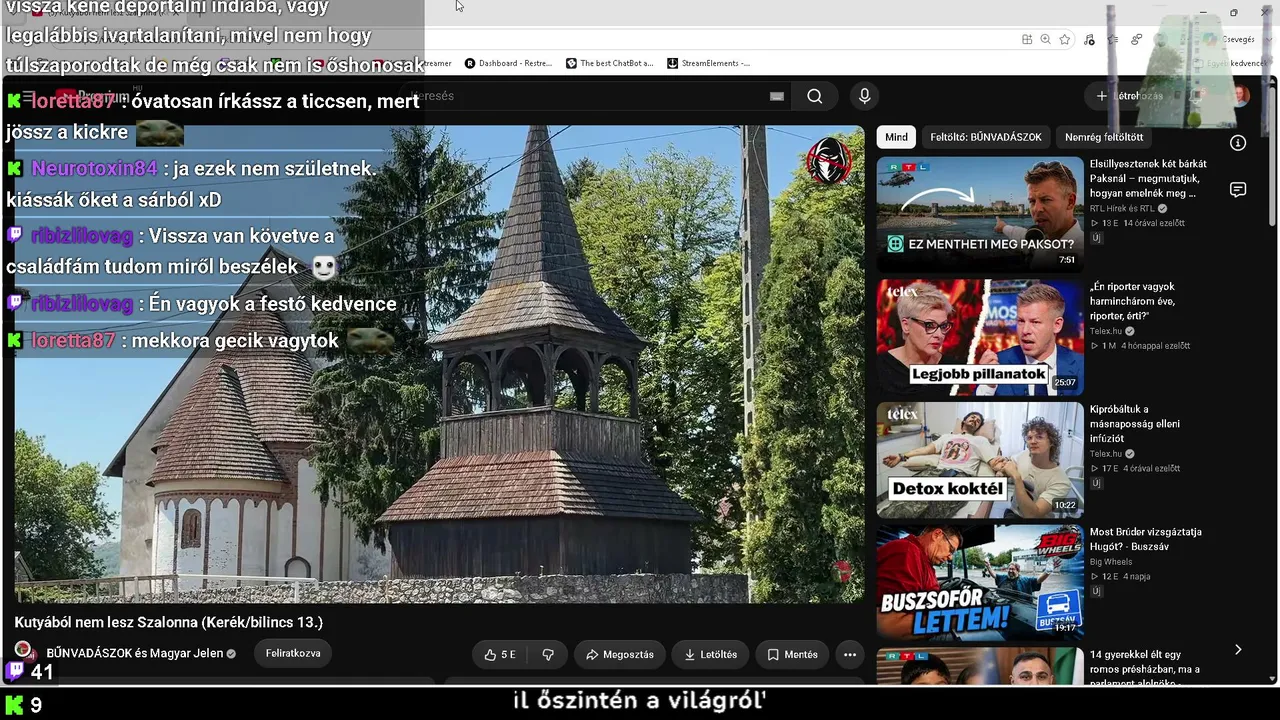Open the Csevegés chat button in browser toolbar
Screen dimensions: 1280x720
pos(1228,39)
